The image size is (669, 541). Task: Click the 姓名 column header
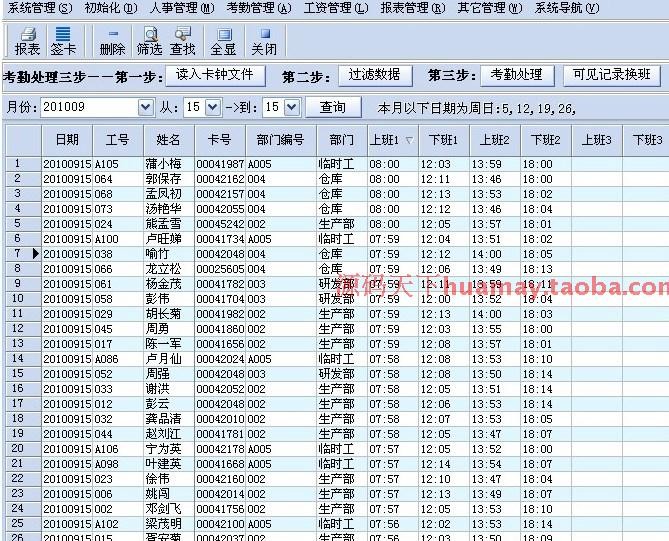169,140
